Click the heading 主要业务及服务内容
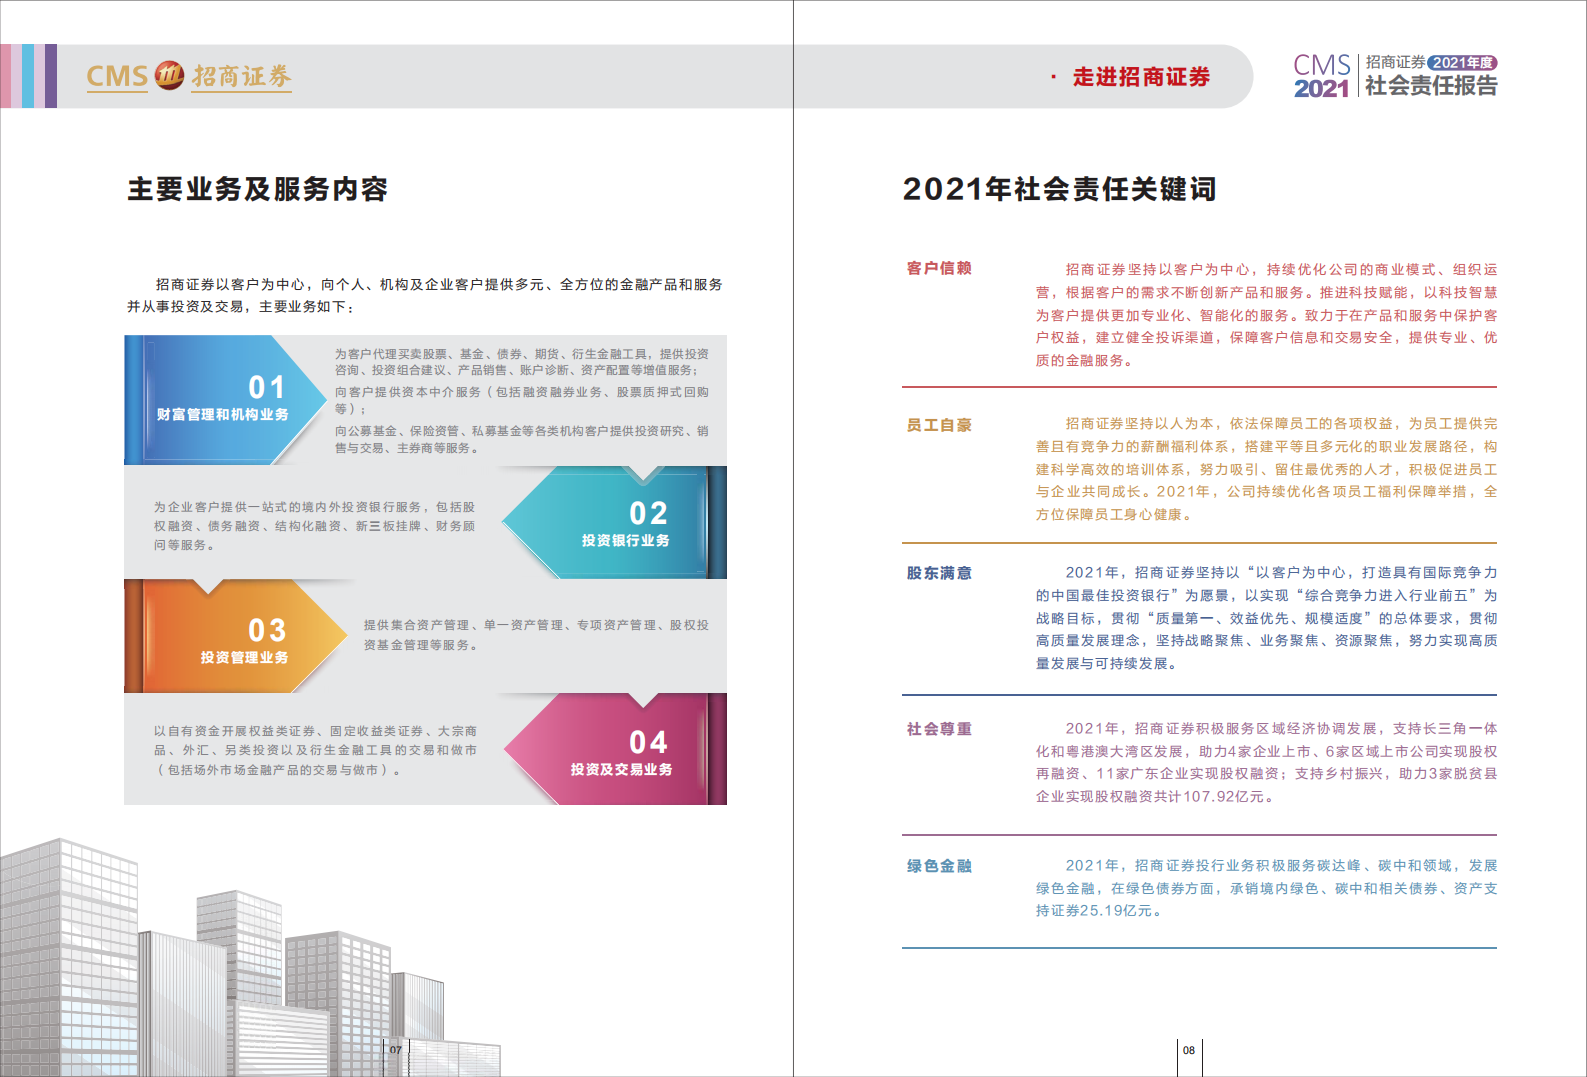 point(257,189)
